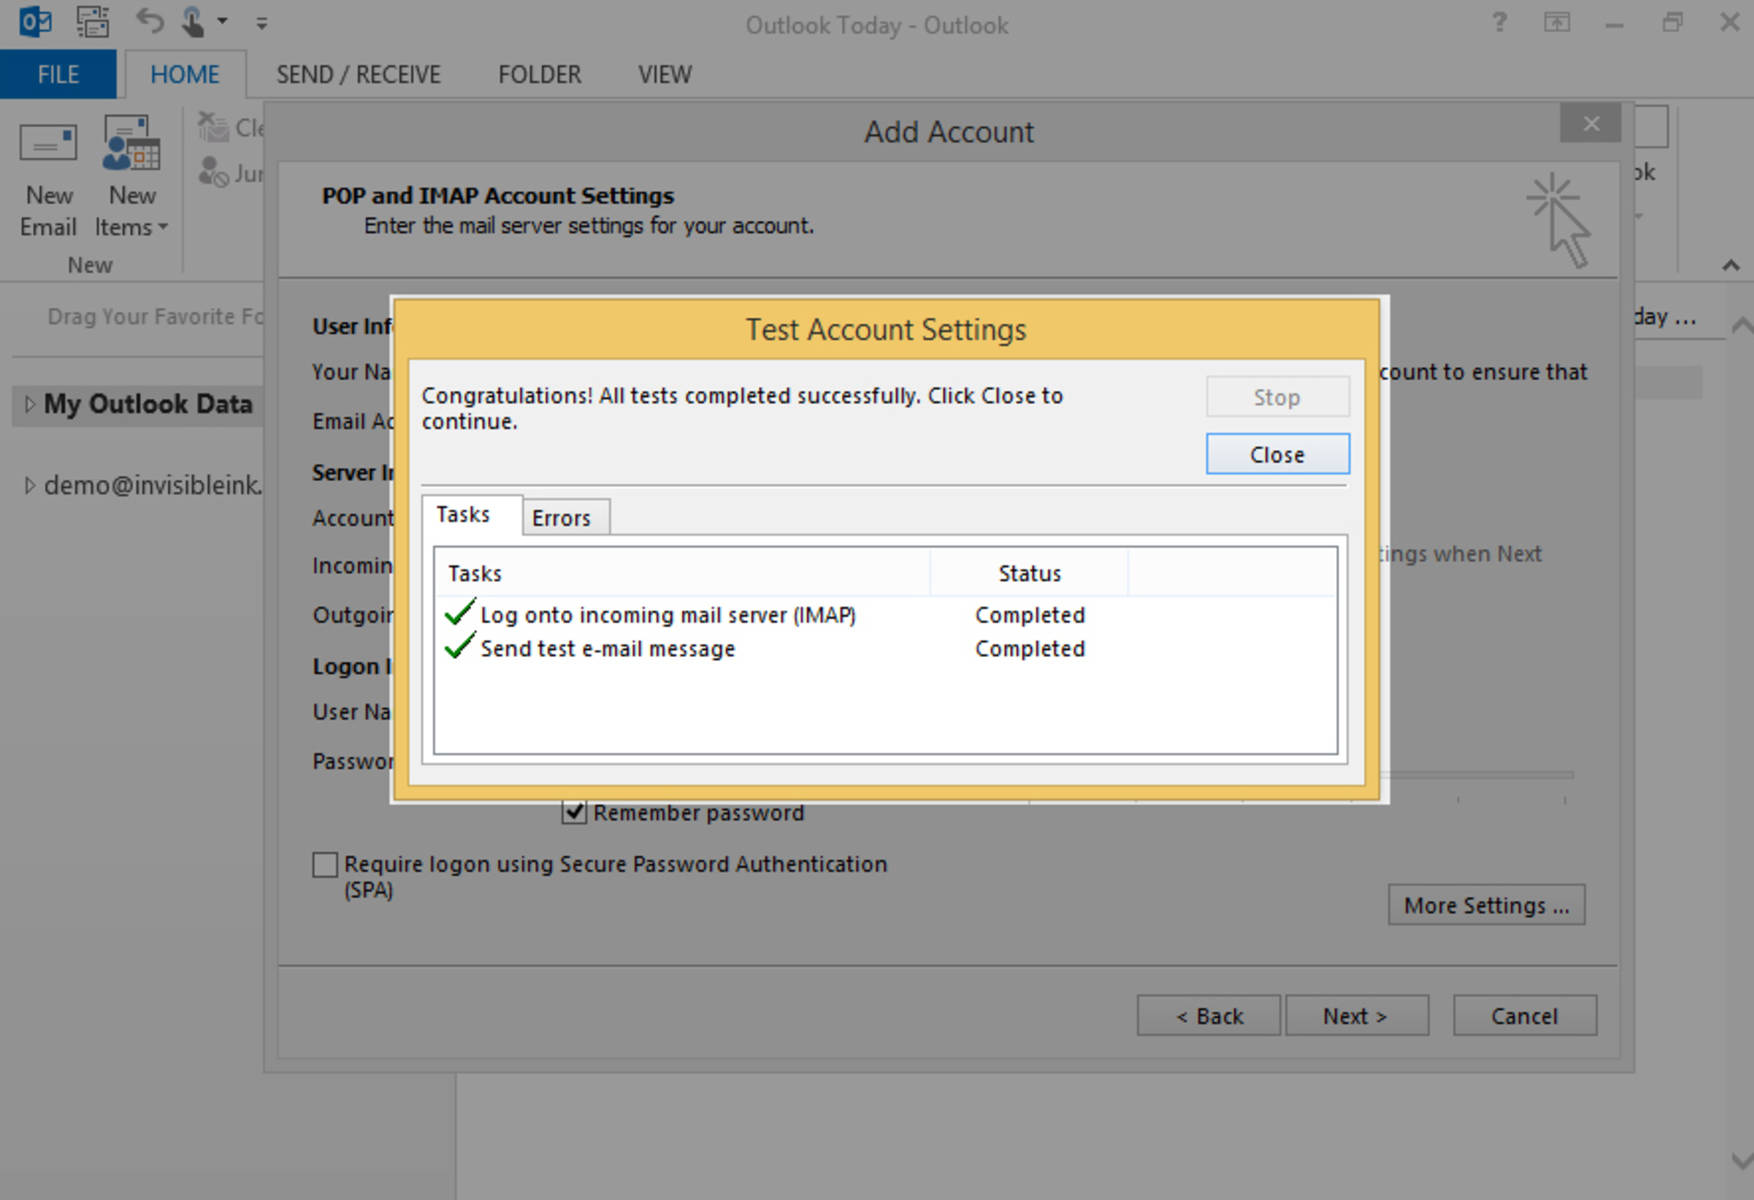The image size is (1754, 1200).
Task: Collapse the ribbon with the up chevron
Action: click(1731, 265)
